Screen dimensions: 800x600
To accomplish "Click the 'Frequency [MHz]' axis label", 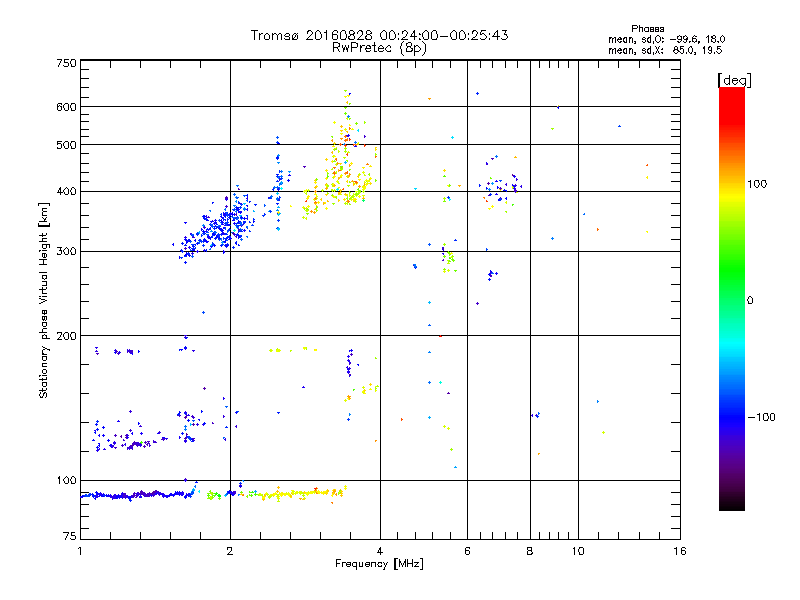I will [x=379, y=564].
